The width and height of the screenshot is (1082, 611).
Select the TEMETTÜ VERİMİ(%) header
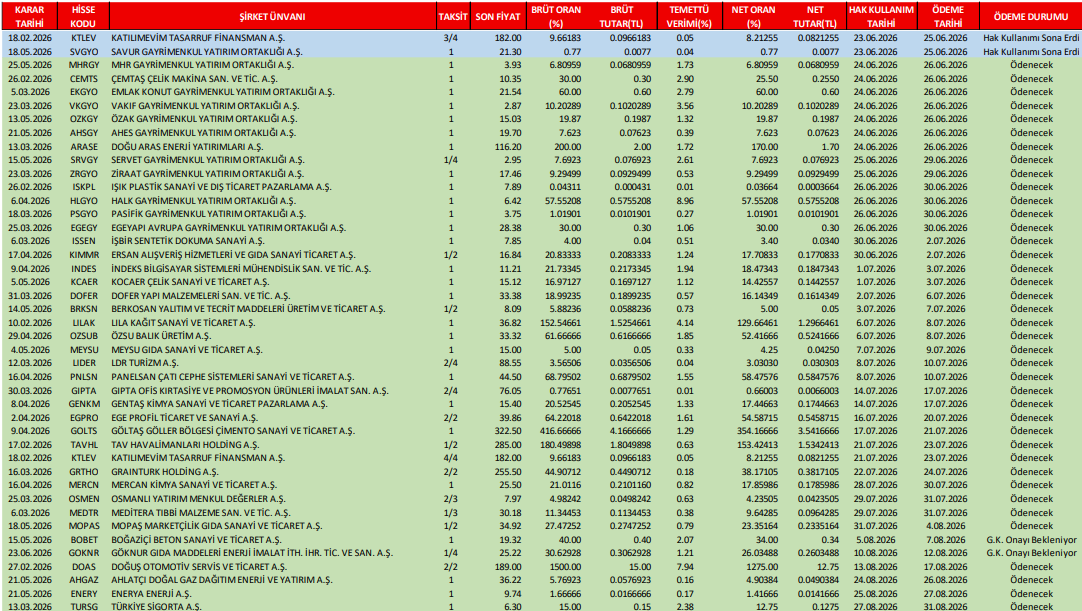click(x=689, y=17)
